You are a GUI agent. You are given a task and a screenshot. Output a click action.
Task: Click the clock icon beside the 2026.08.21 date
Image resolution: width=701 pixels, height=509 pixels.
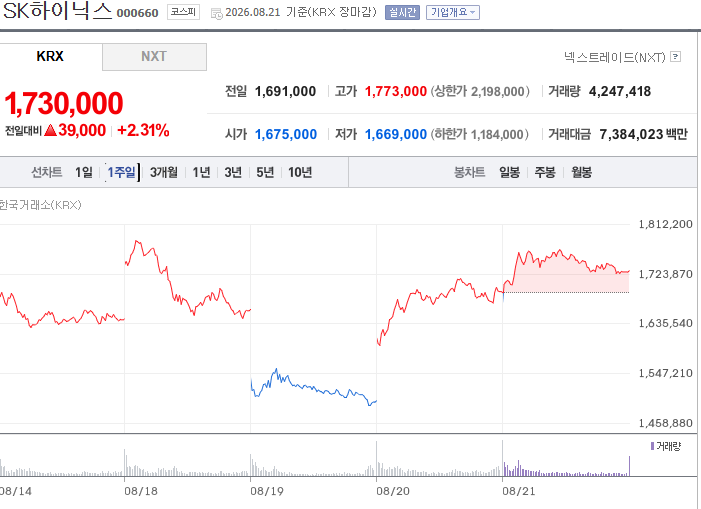click(216, 14)
